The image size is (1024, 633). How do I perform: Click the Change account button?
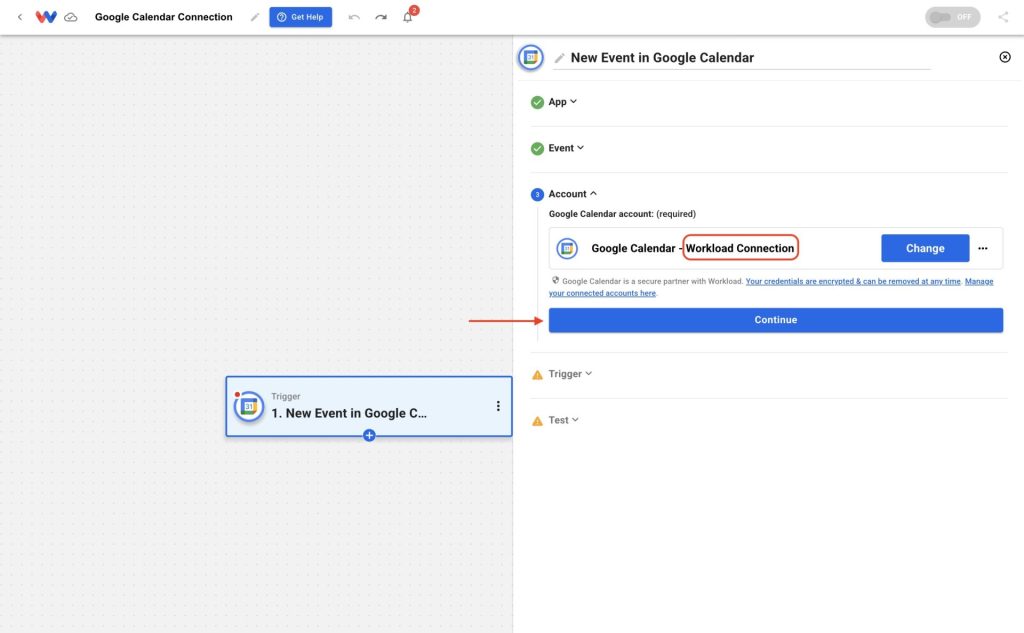pos(925,248)
